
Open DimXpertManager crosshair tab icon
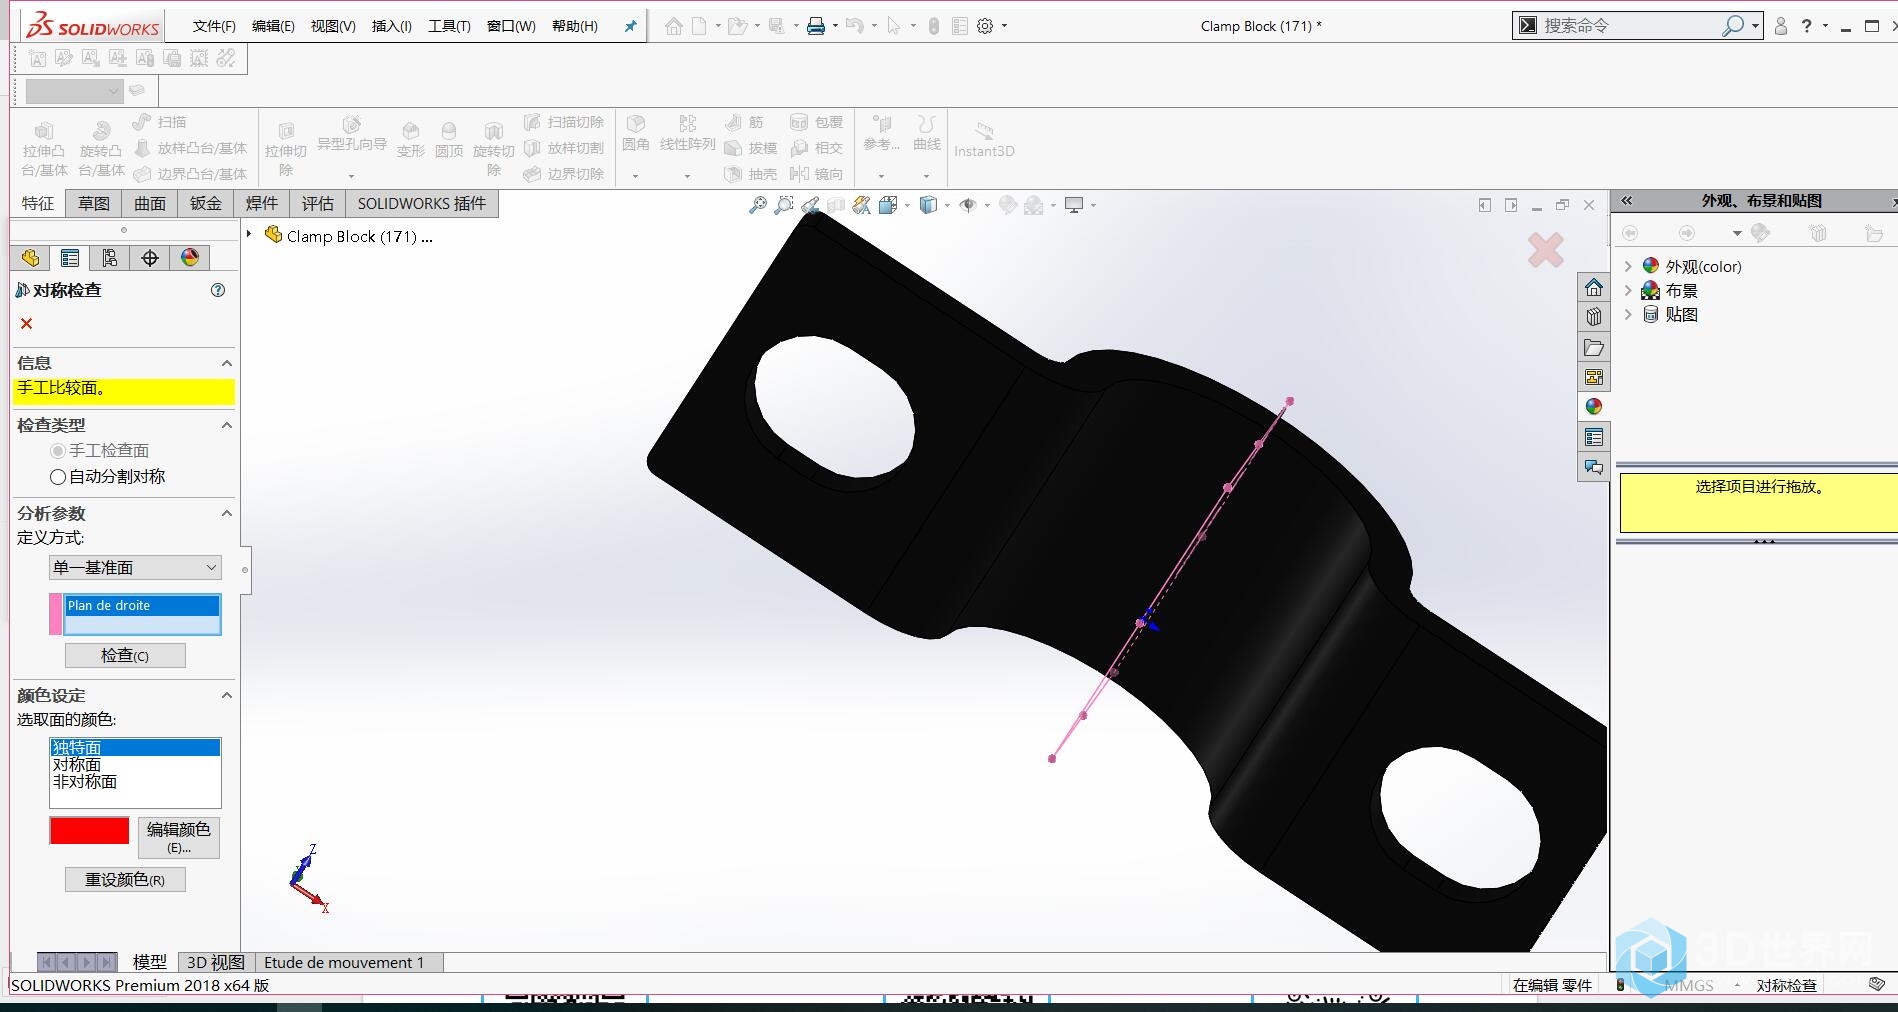point(150,258)
